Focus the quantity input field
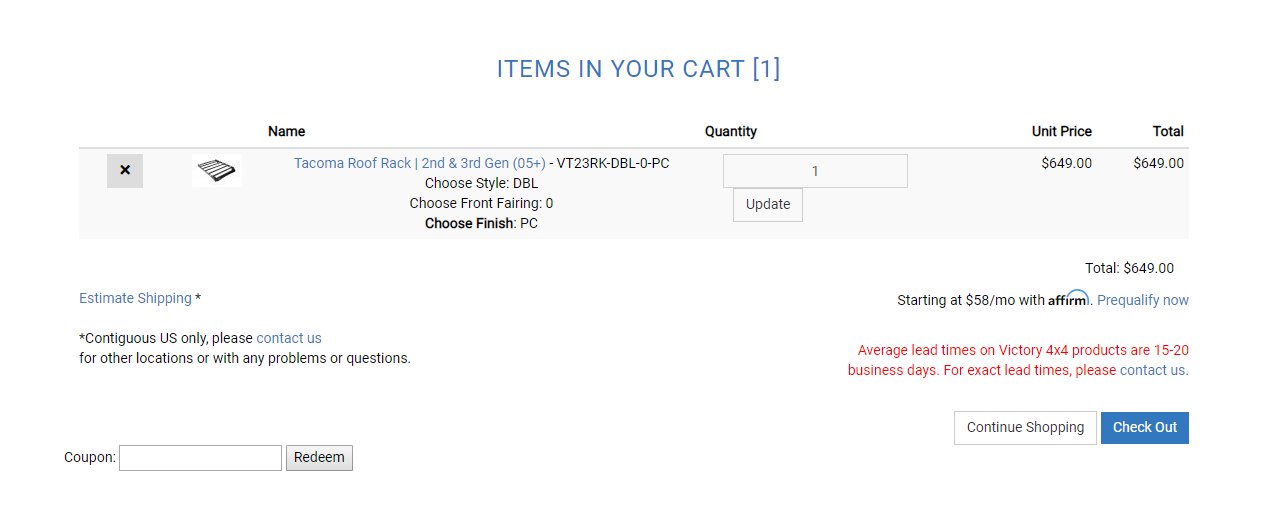This screenshot has height=508, width=1274. pyautogui.click(x=815, y=171)
